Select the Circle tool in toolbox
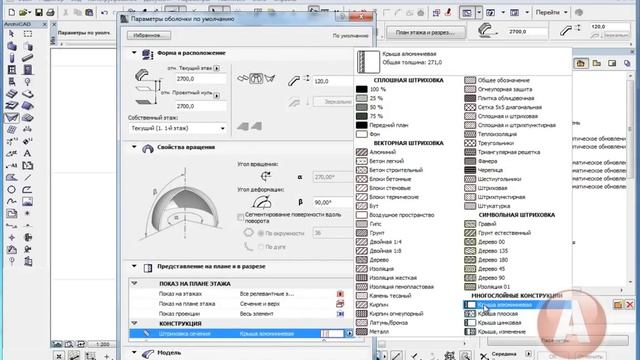Screen dimensions: 640x360 [x=11, y=189]
